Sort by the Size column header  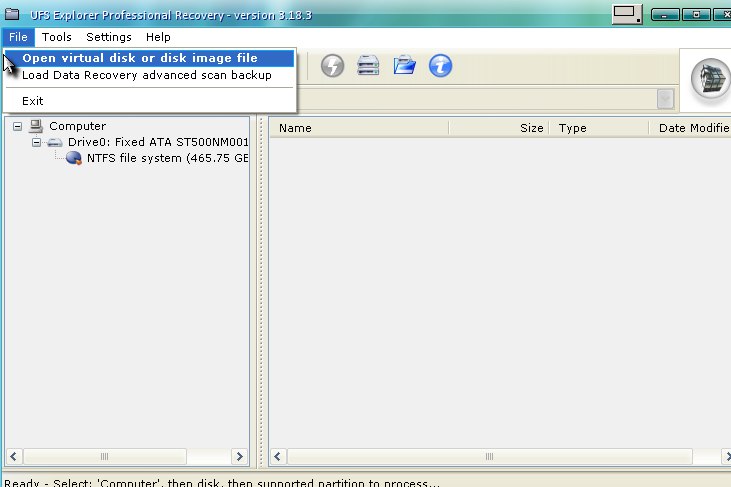(499, 128)
